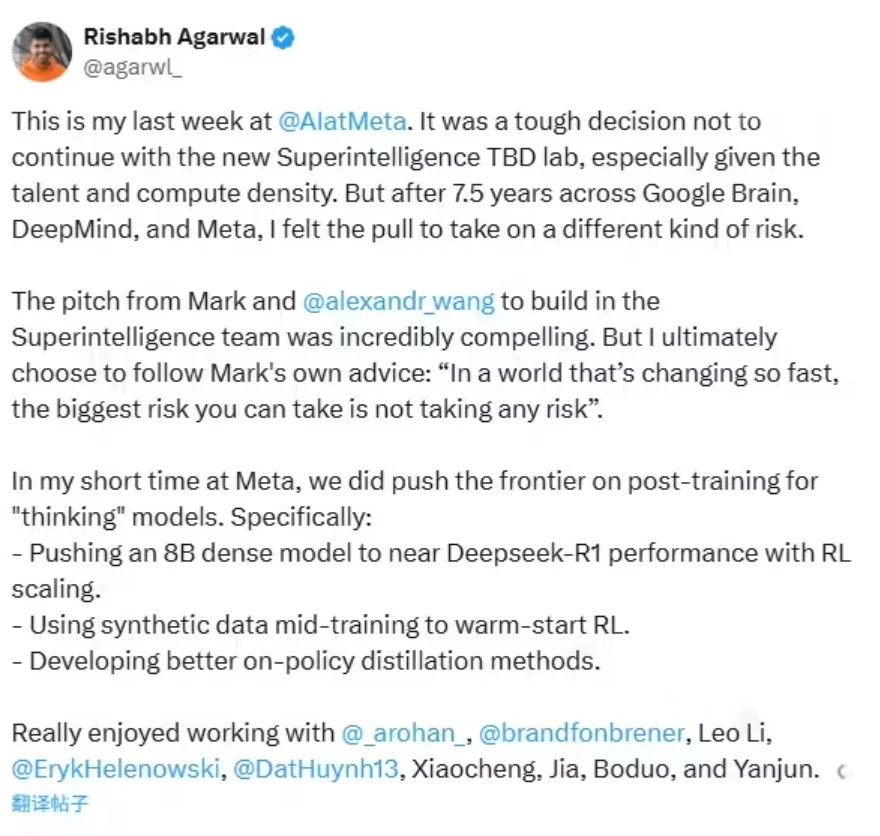Viewport: 880px width, 836px height.
Task: Click the 'In my short time at Meta' text
Action: pos(415,499)
